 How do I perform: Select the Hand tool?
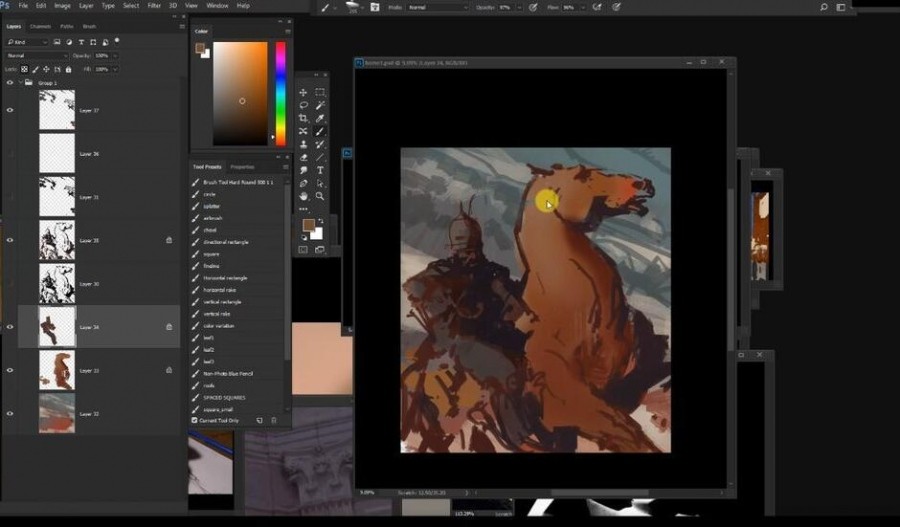click(303, 196)
